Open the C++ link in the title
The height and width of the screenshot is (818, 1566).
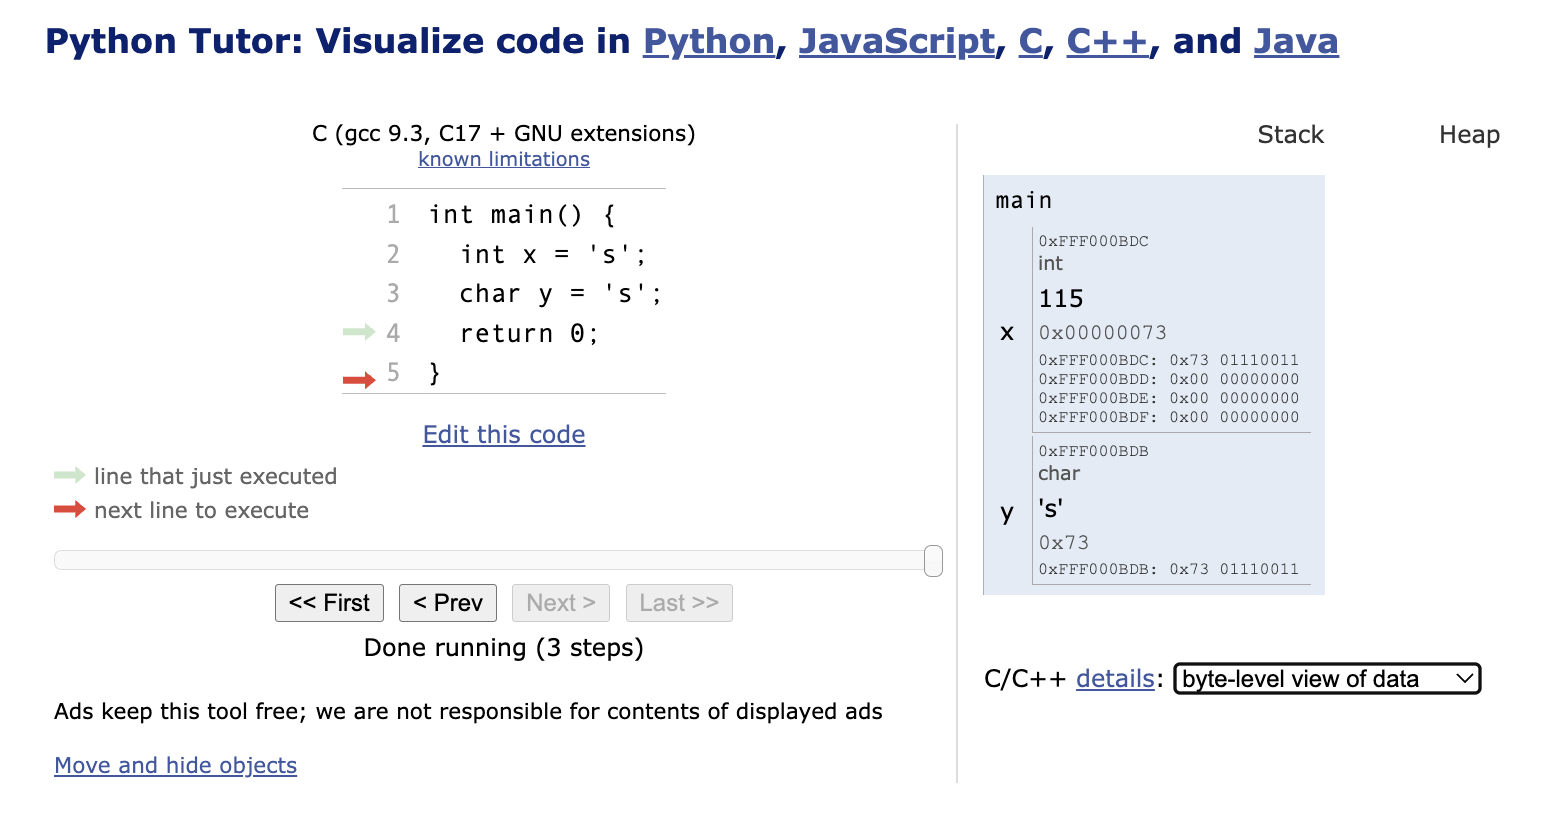(1107, 41)
